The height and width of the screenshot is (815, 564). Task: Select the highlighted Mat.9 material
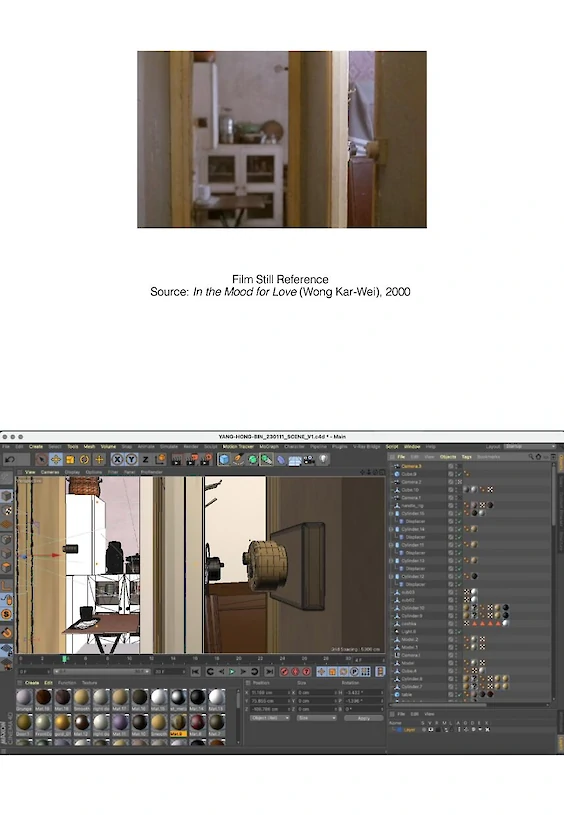178,723
